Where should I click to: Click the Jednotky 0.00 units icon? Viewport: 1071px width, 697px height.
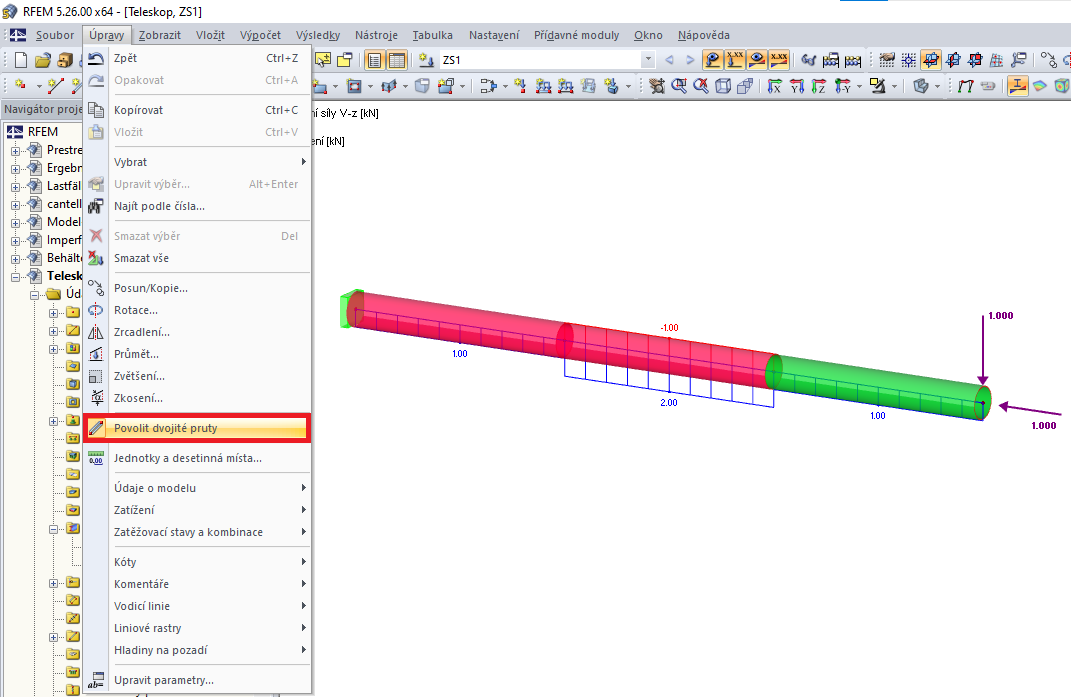[x=96, y=458]
